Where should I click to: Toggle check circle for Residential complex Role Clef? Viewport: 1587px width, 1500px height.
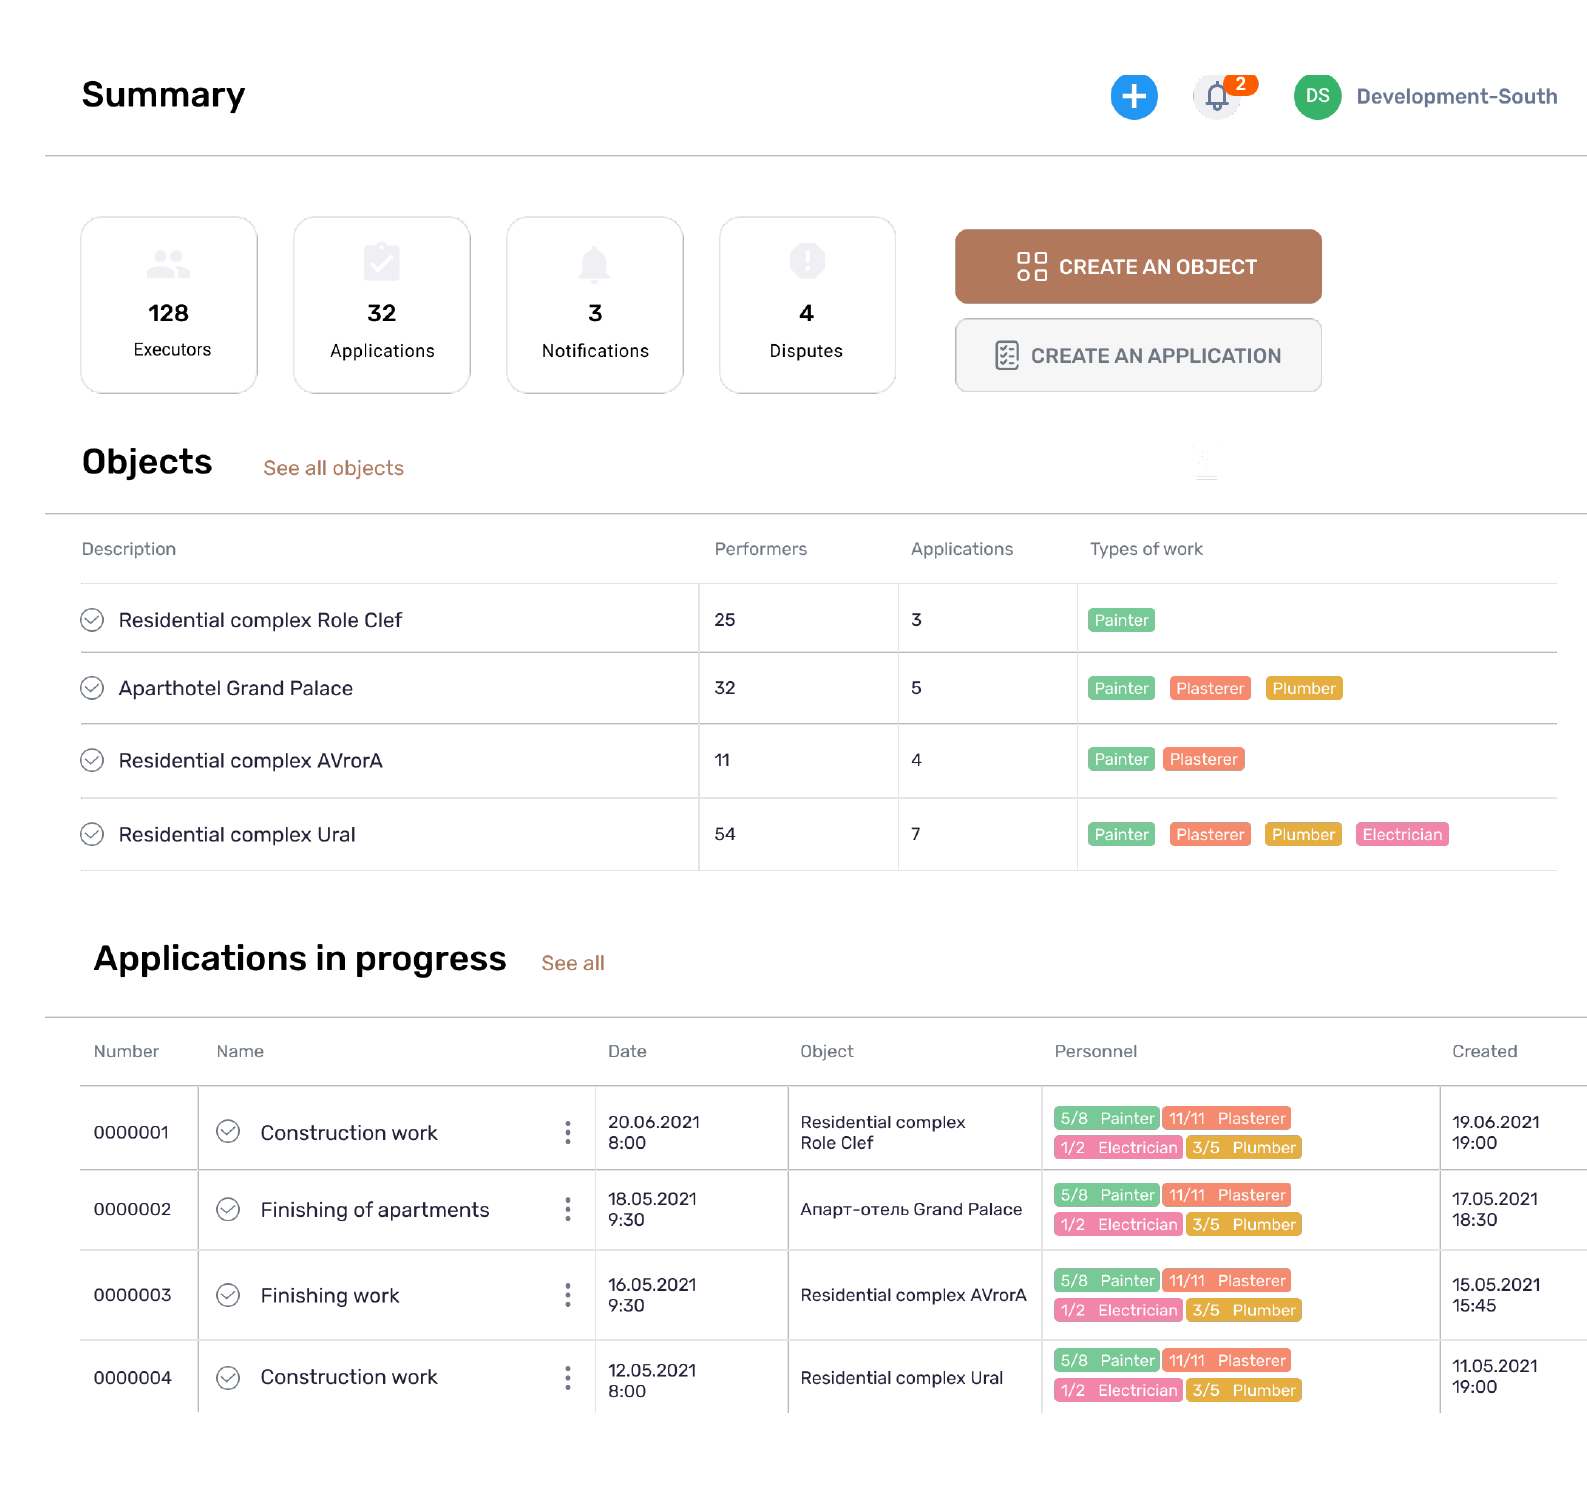(92, 620)
